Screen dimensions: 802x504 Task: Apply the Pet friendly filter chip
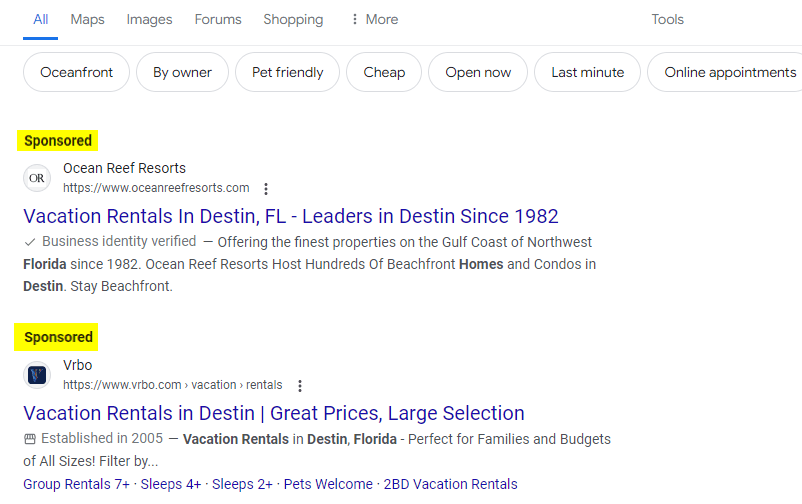(287, 72)
